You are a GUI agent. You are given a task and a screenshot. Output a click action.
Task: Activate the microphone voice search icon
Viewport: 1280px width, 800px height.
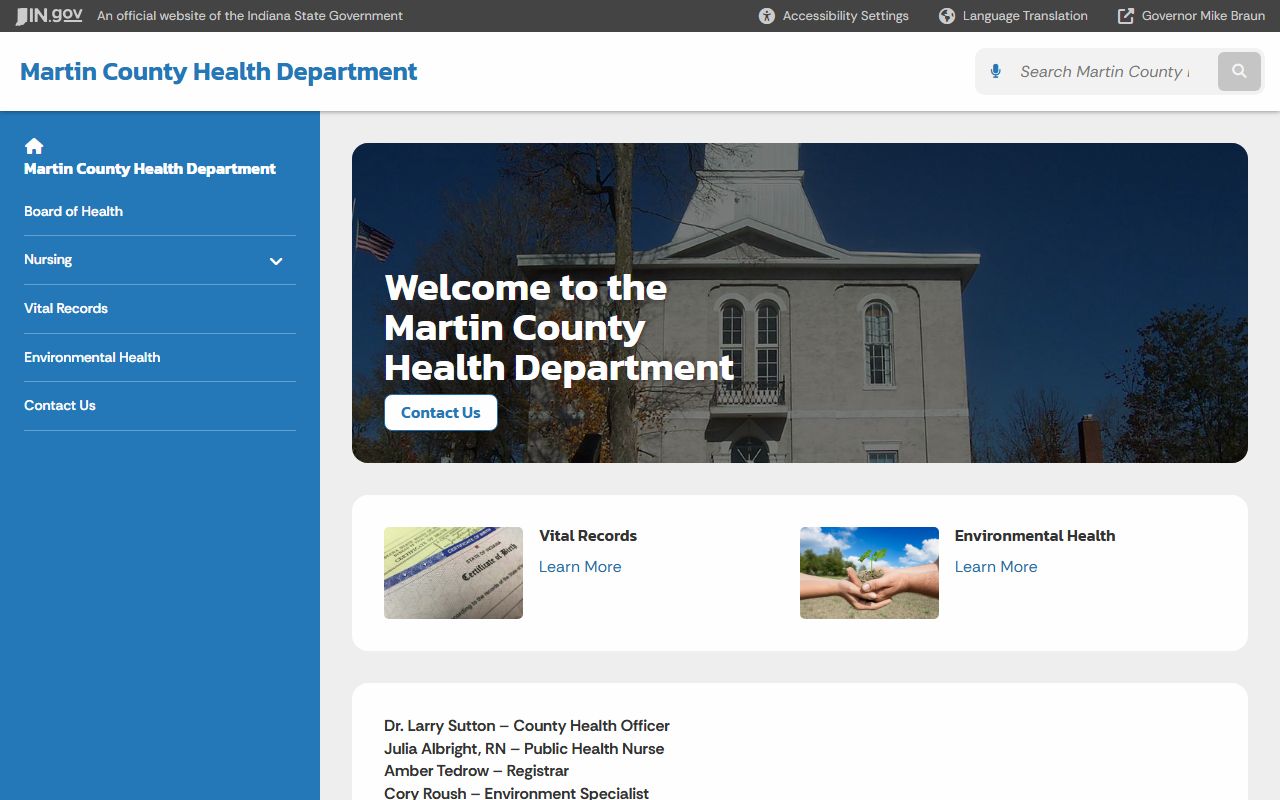[995, 71]
